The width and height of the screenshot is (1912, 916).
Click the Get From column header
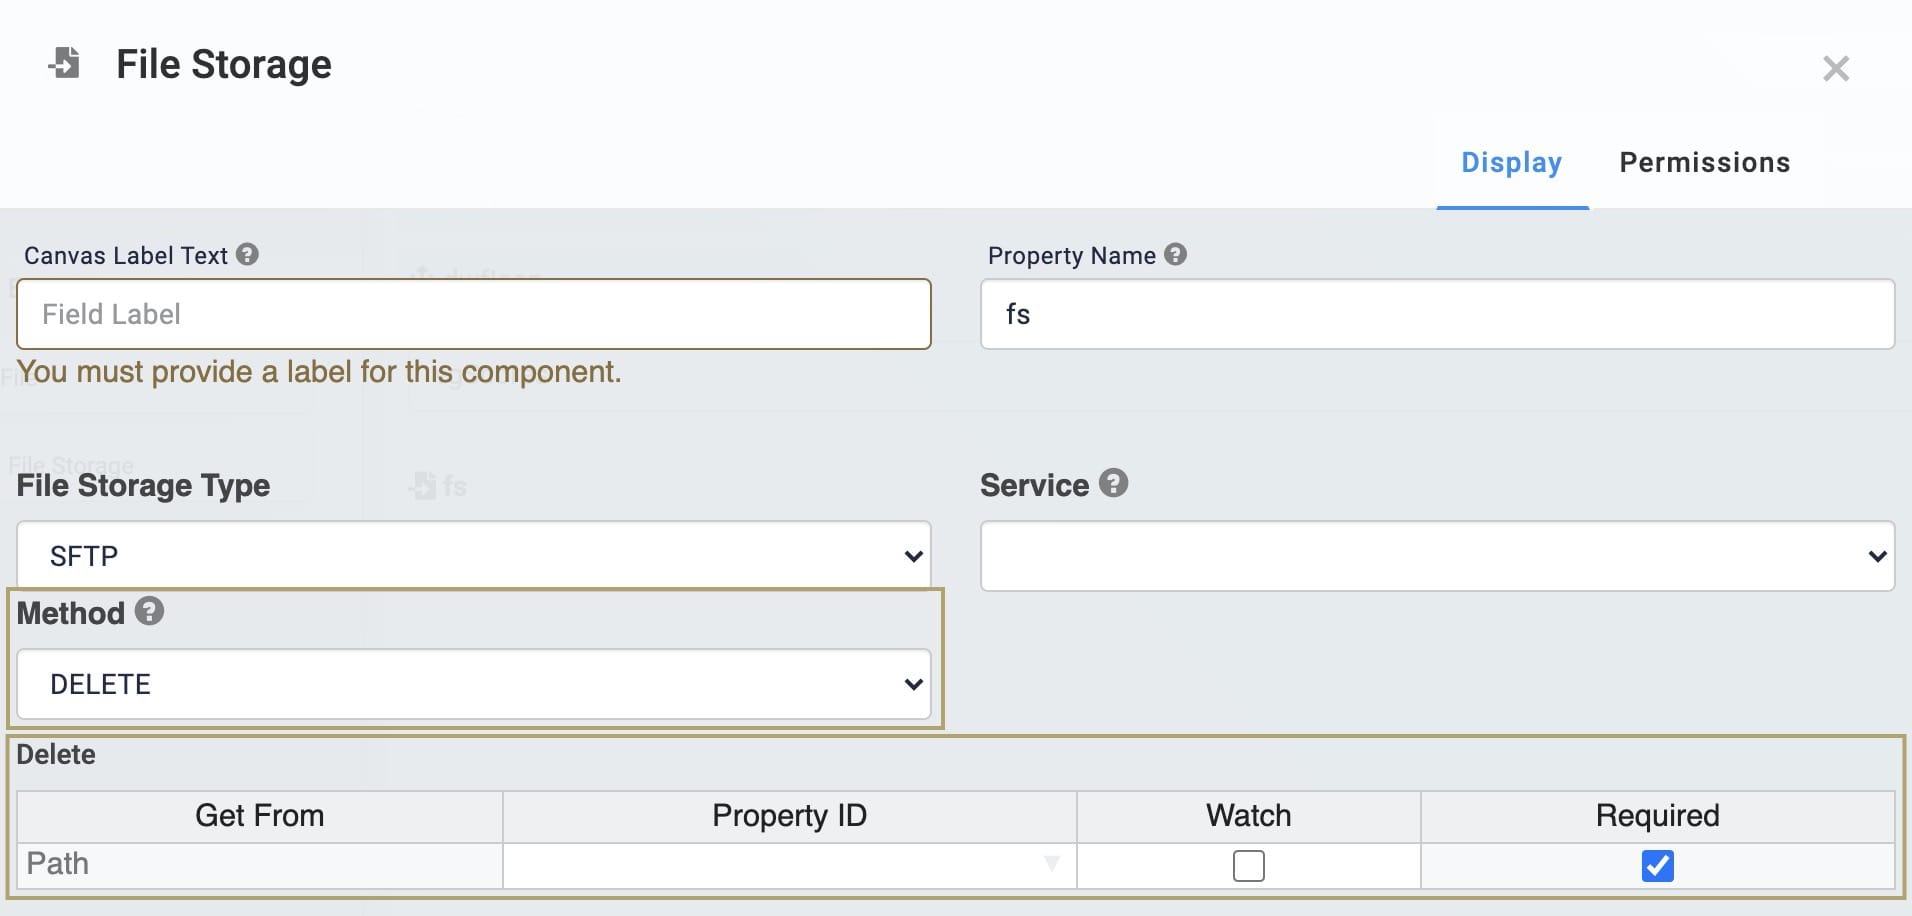click(259, 816)
